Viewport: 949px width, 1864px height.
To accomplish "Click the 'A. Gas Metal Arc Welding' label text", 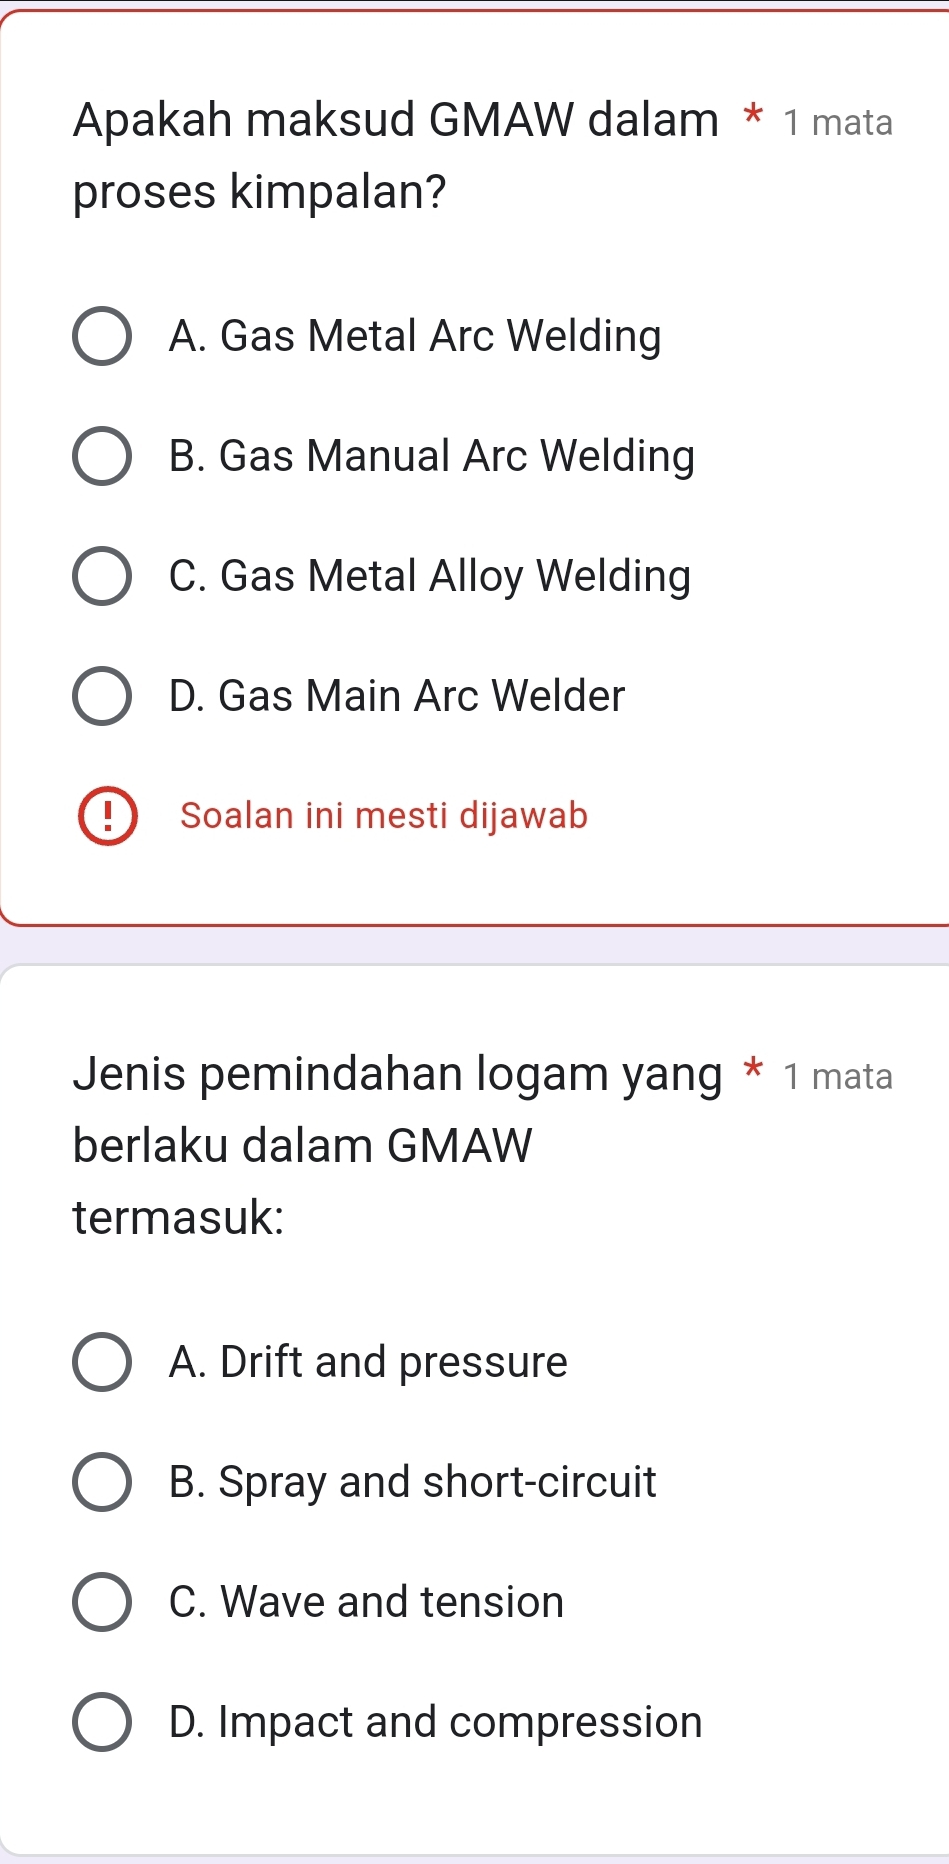I will tap(415, 337).
